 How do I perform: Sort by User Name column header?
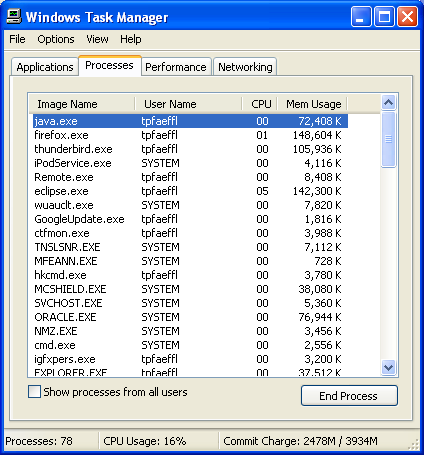[188, 104]
